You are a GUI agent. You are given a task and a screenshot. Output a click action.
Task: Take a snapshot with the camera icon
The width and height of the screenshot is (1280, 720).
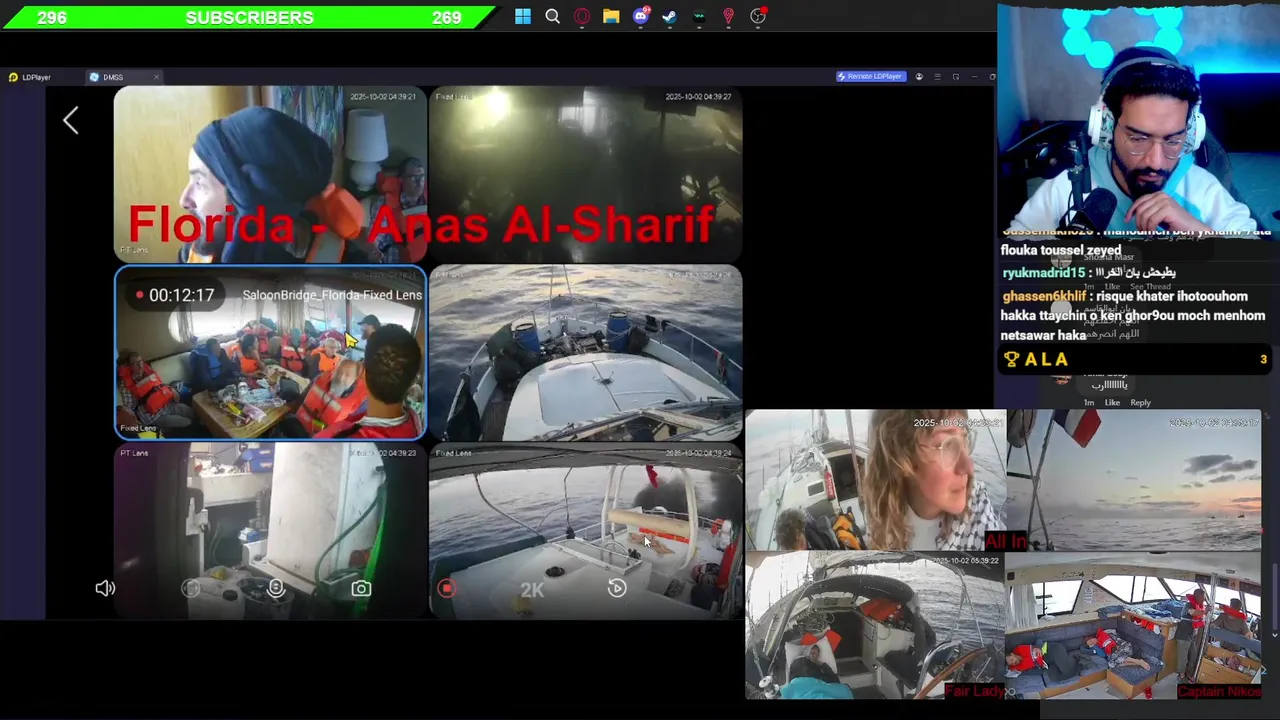pos(361,588)
